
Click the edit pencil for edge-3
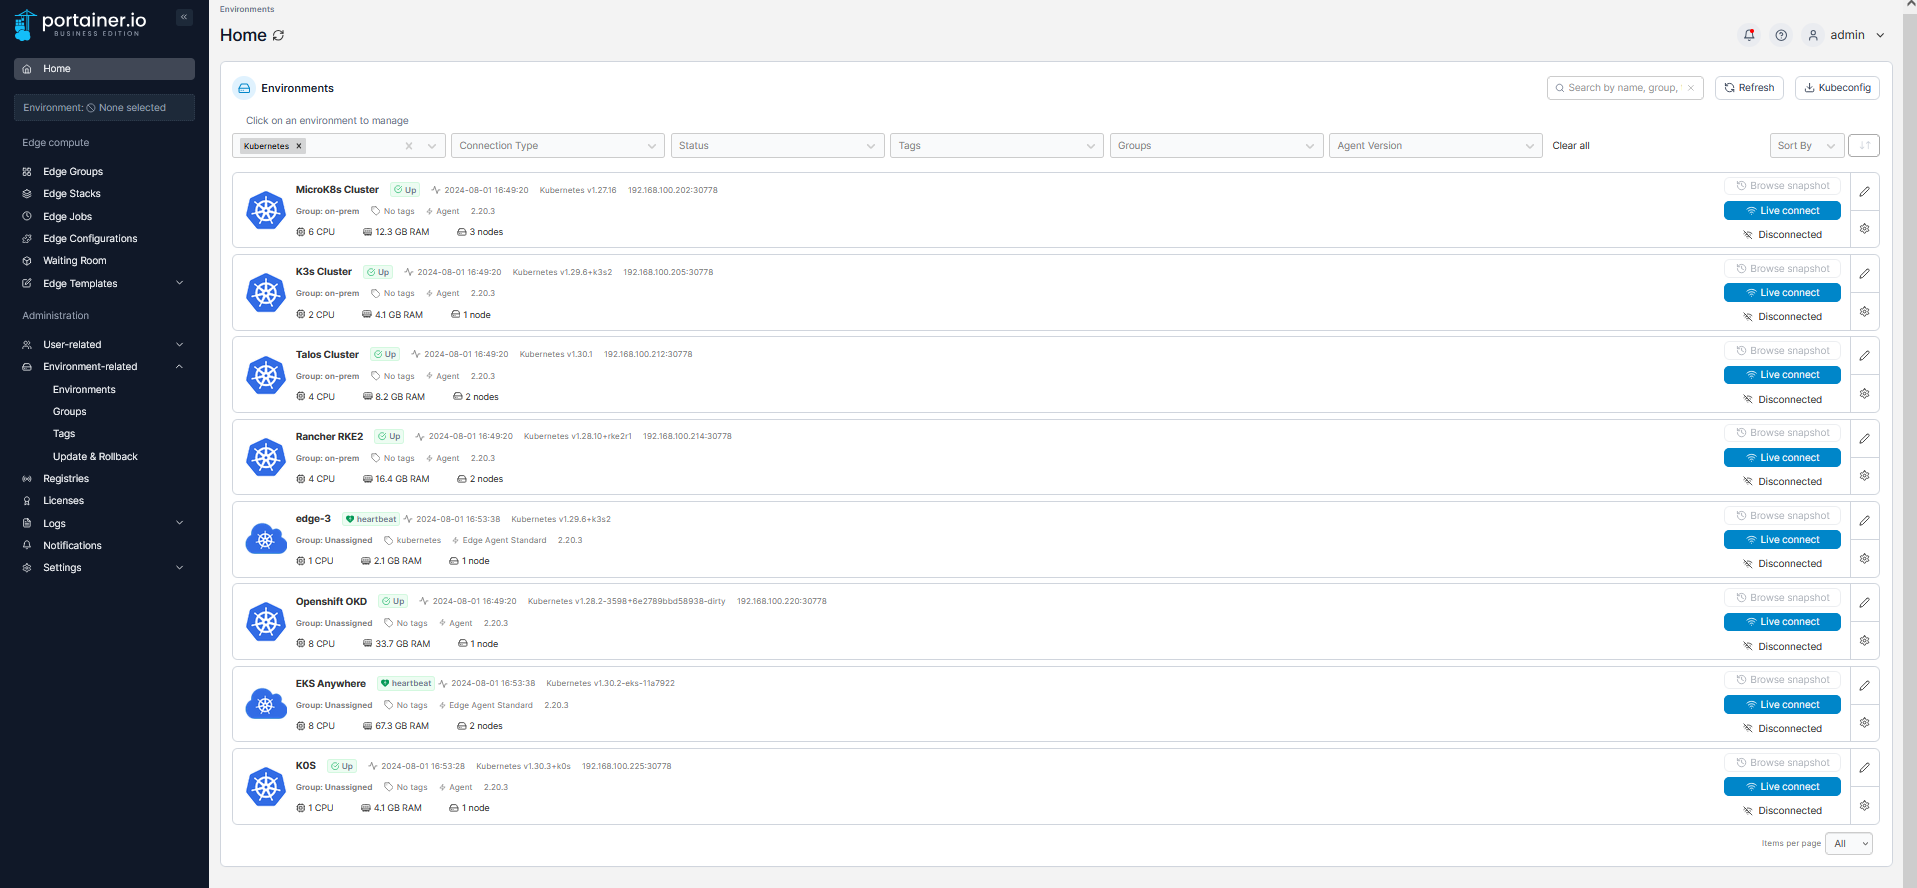tap(1864, 521)
